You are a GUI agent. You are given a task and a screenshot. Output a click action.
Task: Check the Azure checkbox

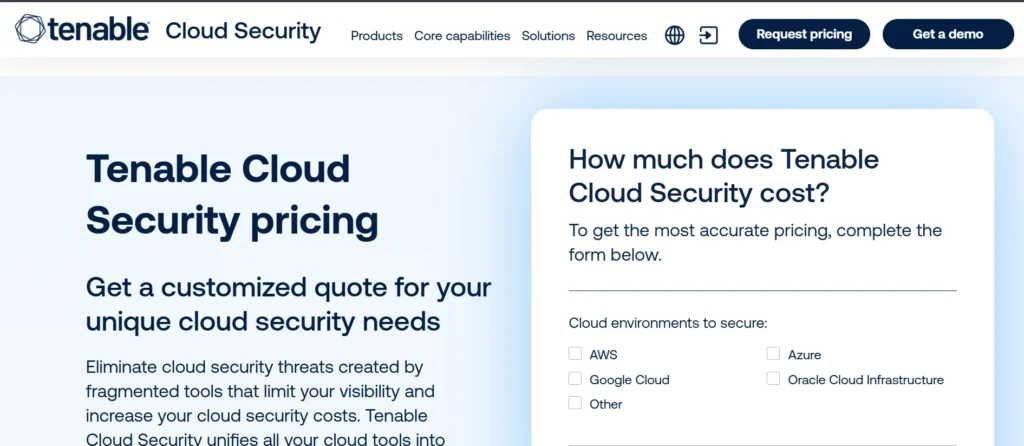tap(773, 353)
